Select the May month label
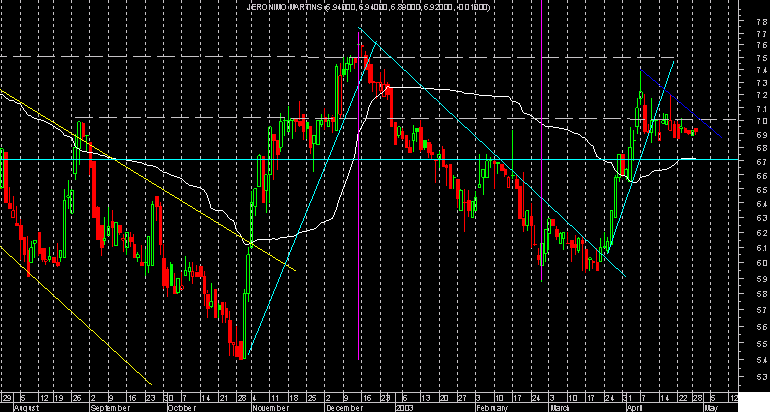The image size is (770, 412). click(711, 408)
